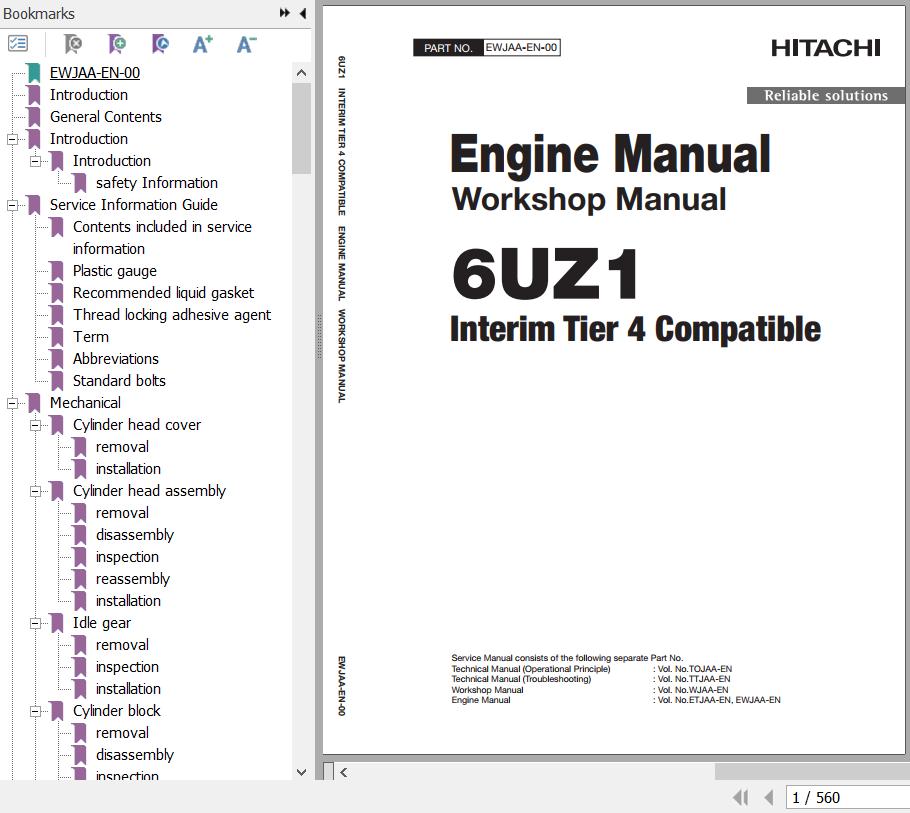910x813 pixels.
Task: Click bookmarks panel scroll down arrow
Action: pos(301,772)
